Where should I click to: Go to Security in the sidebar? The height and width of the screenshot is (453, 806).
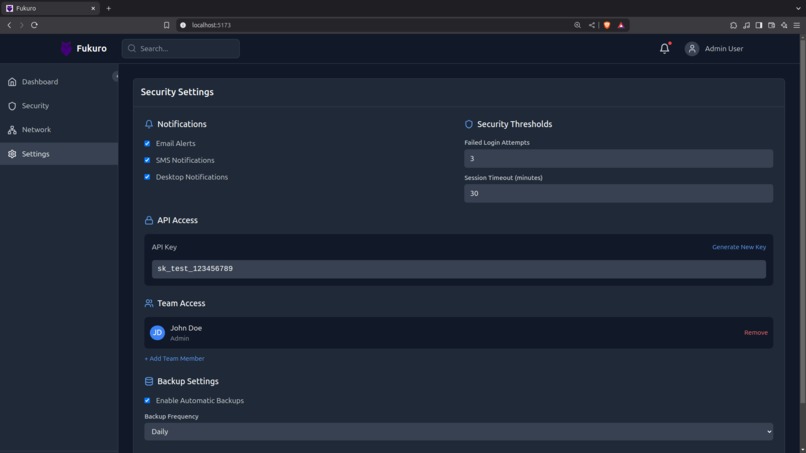click(x=59, y=106)
